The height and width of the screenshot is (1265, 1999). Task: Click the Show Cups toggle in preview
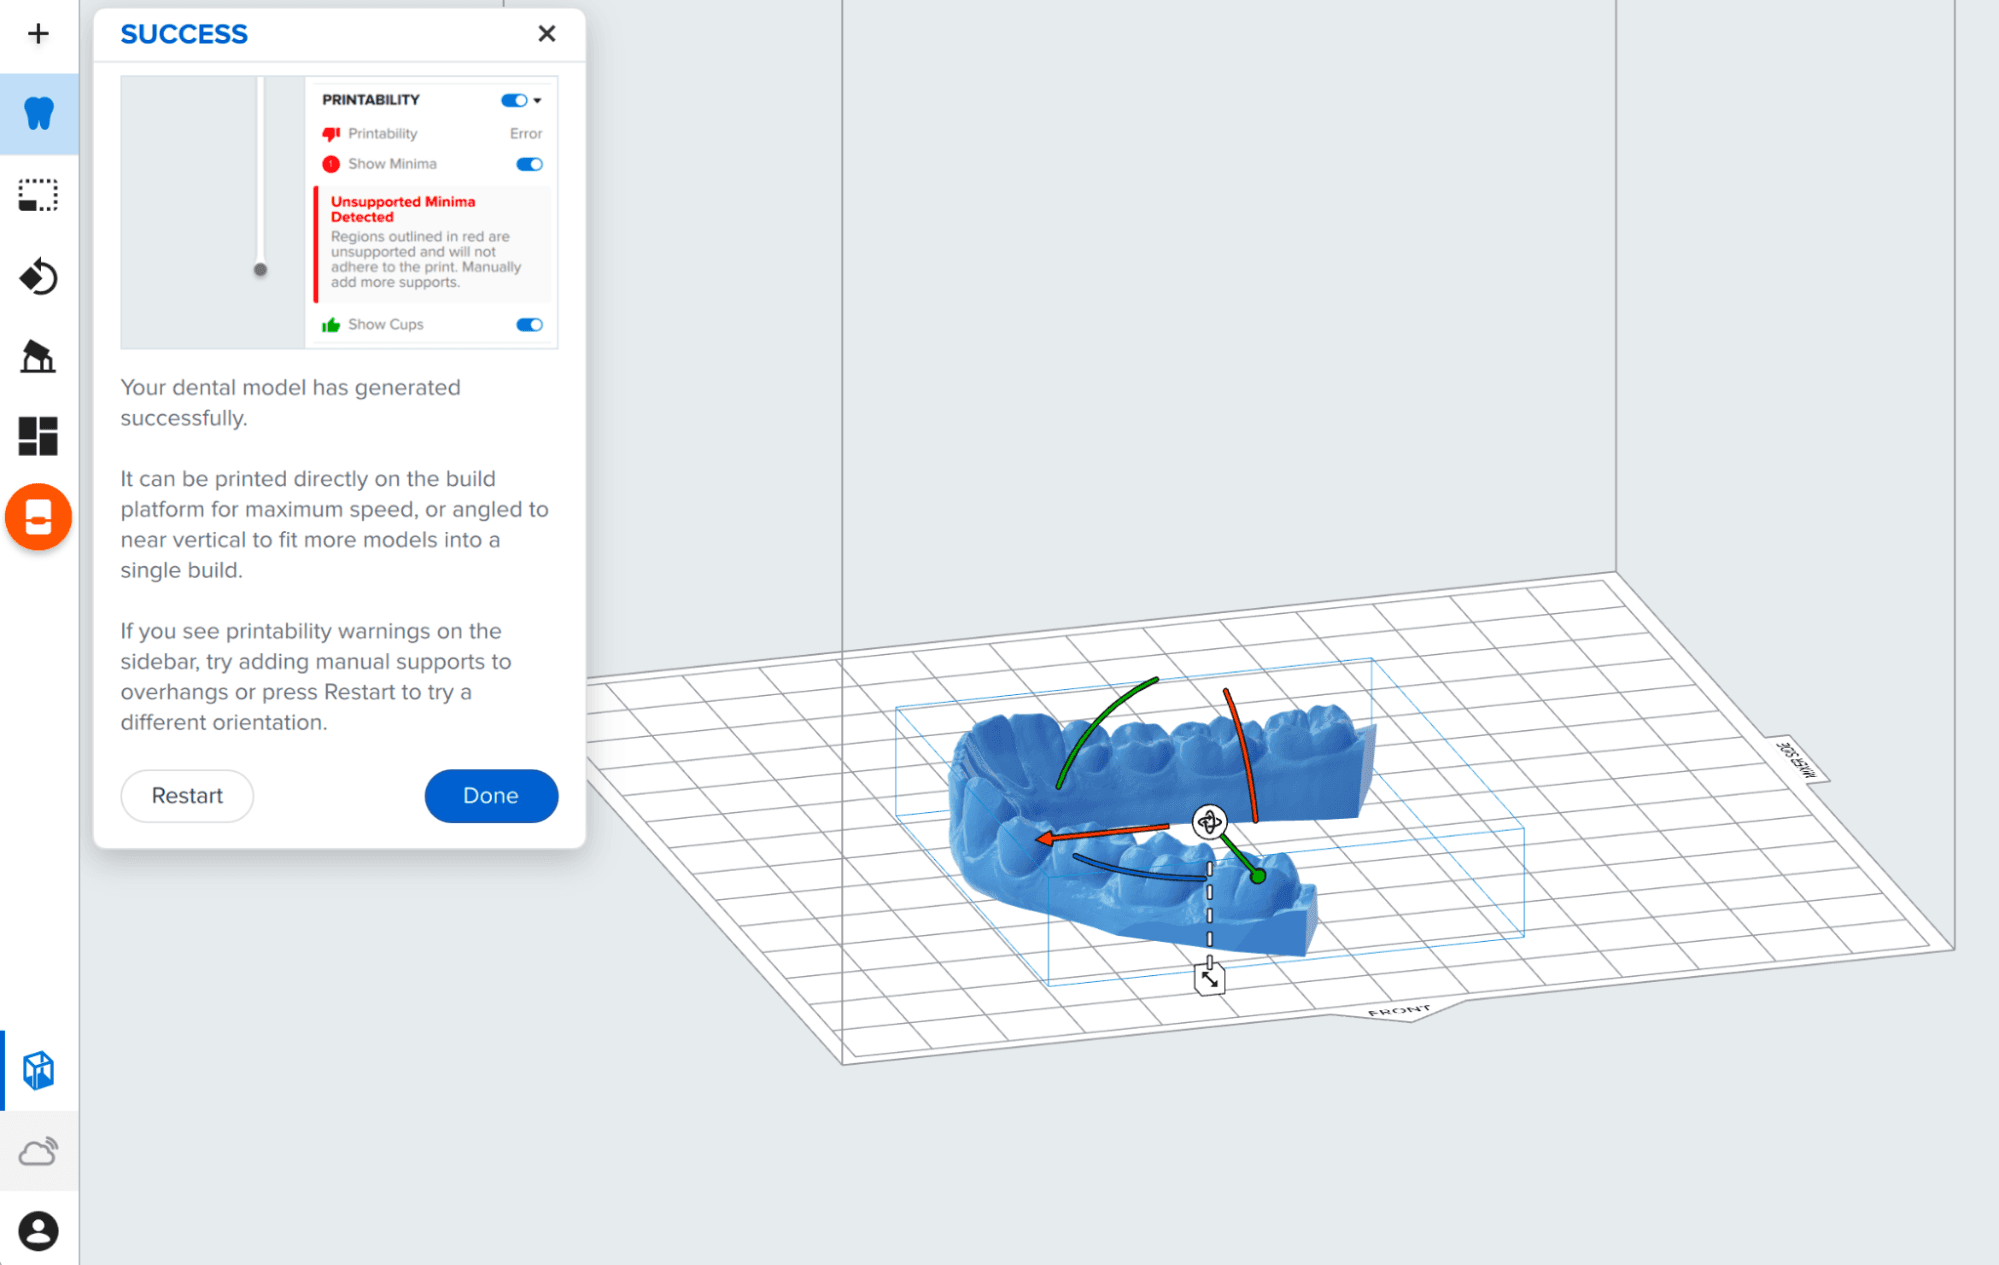(x=529, y=325)
